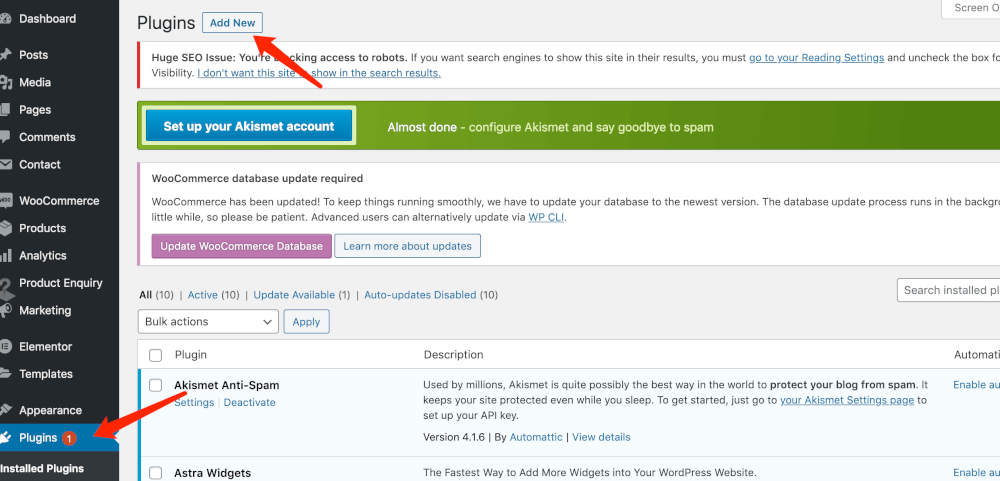1000x481 pixels.
Task: Open the WP CLI link
Action: (x=547, y=217)
